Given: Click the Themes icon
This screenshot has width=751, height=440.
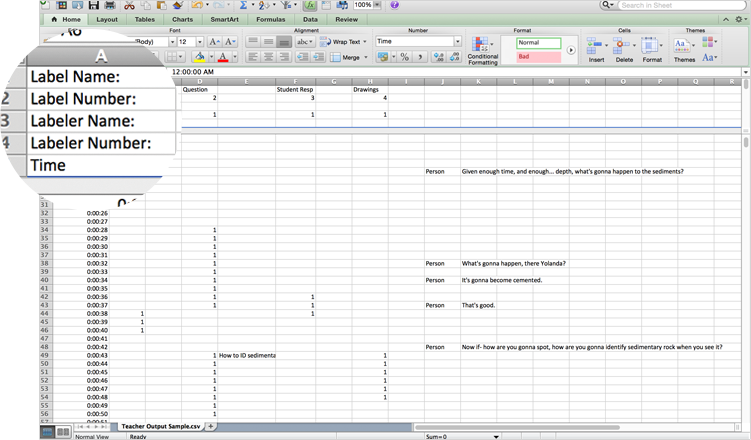Looking at the screenshot, I should tap(684, 49).
